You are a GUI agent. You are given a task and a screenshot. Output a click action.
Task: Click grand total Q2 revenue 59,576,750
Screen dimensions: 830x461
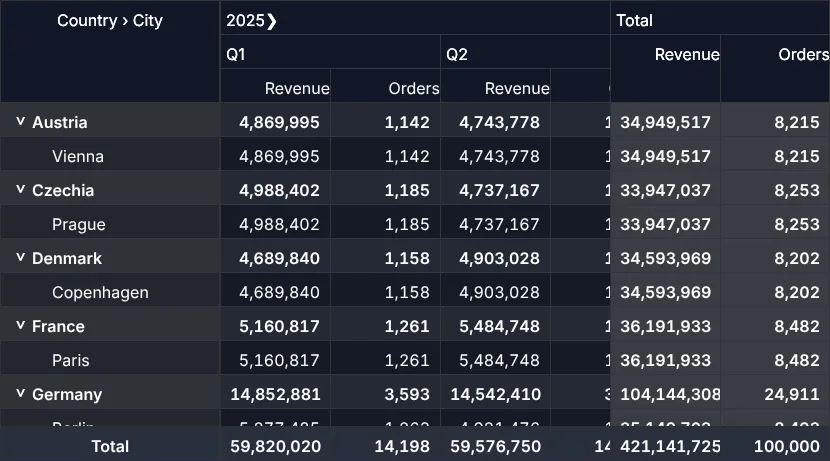[x=495, y=446]
